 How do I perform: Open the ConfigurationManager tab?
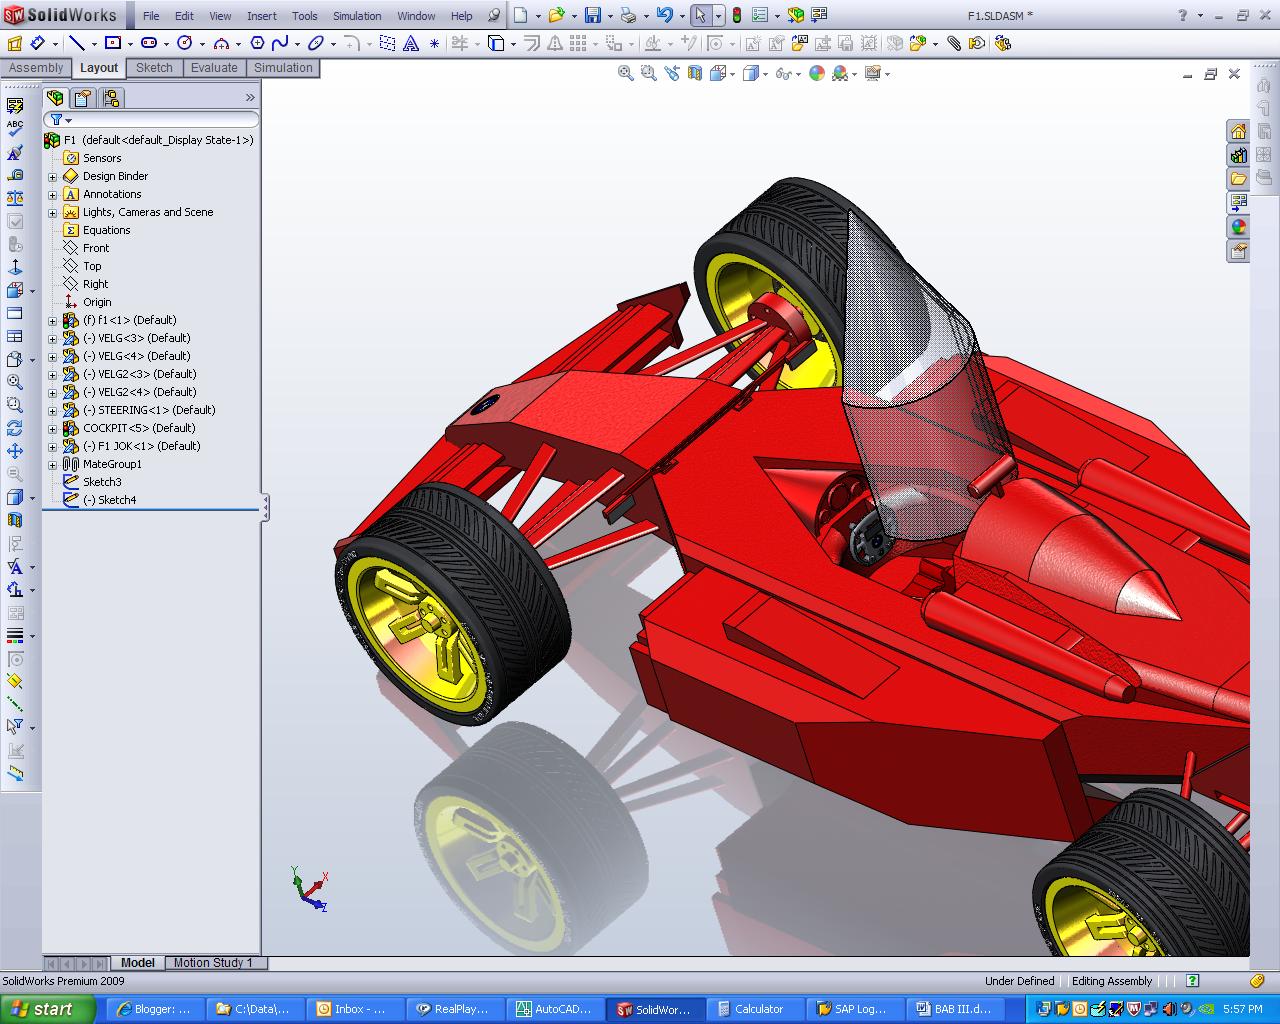[x=111, y=97]
